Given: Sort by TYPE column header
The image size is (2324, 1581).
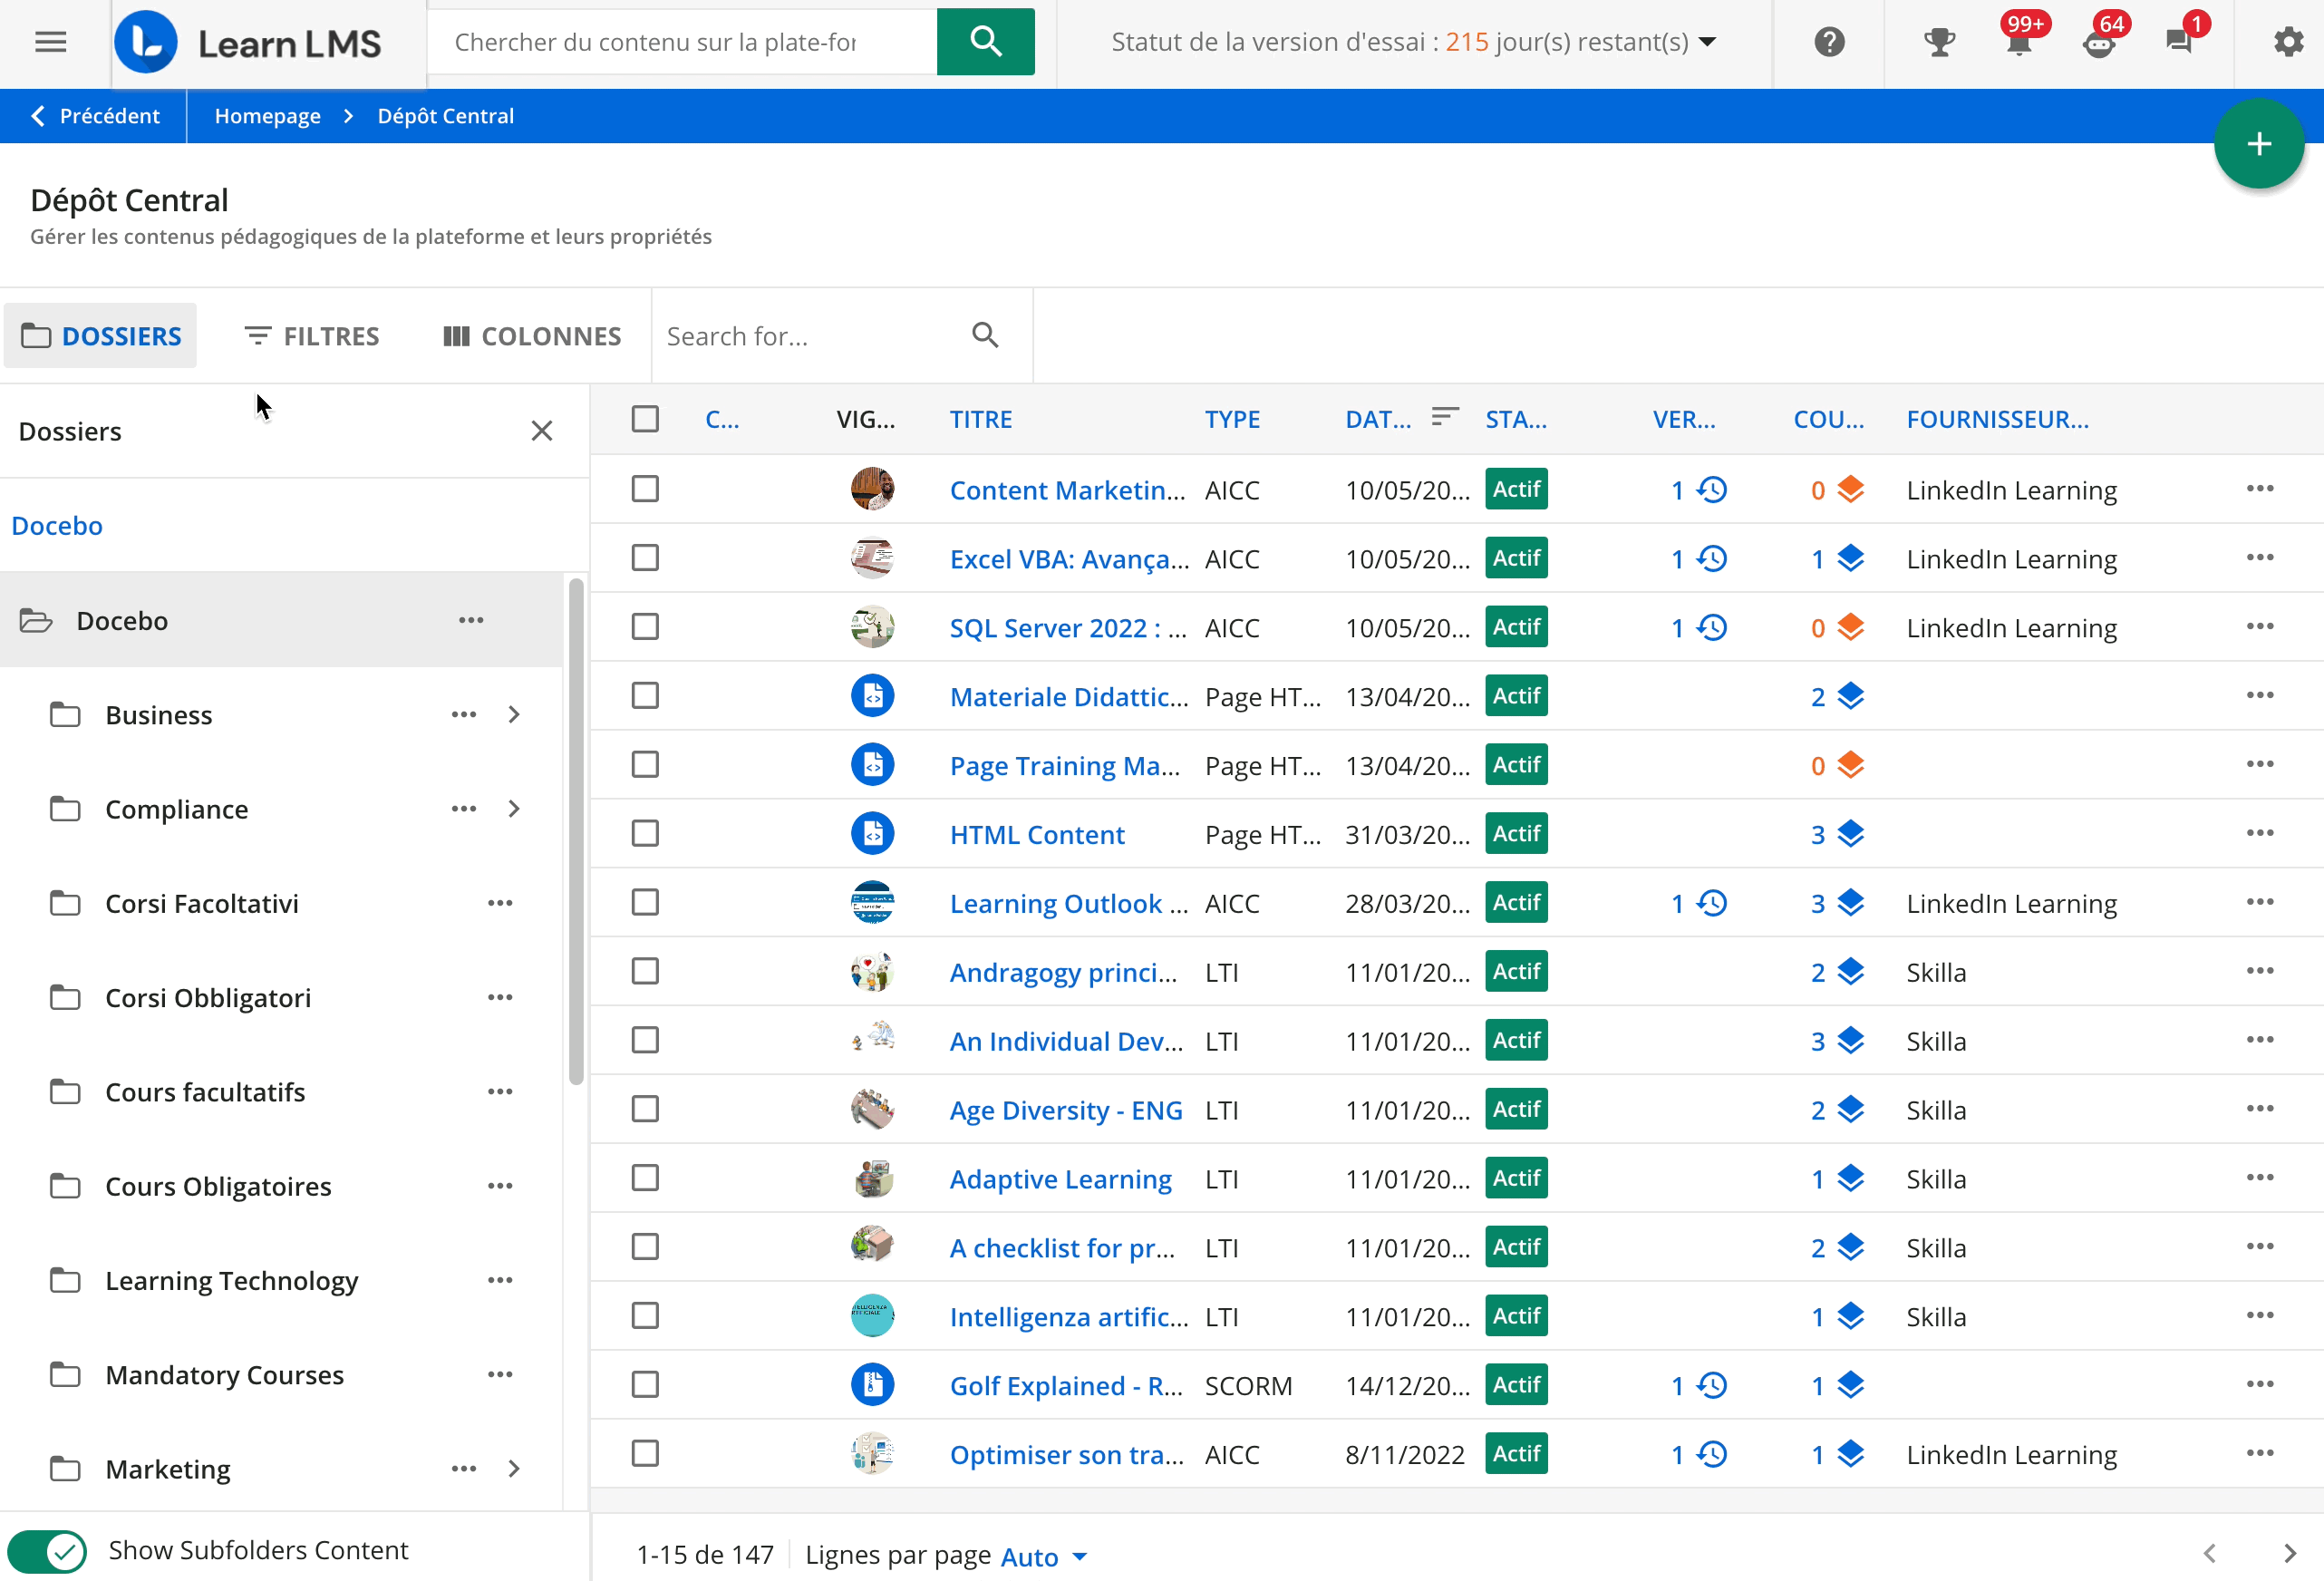Looking at the screenshot, I should (1232, 419).
